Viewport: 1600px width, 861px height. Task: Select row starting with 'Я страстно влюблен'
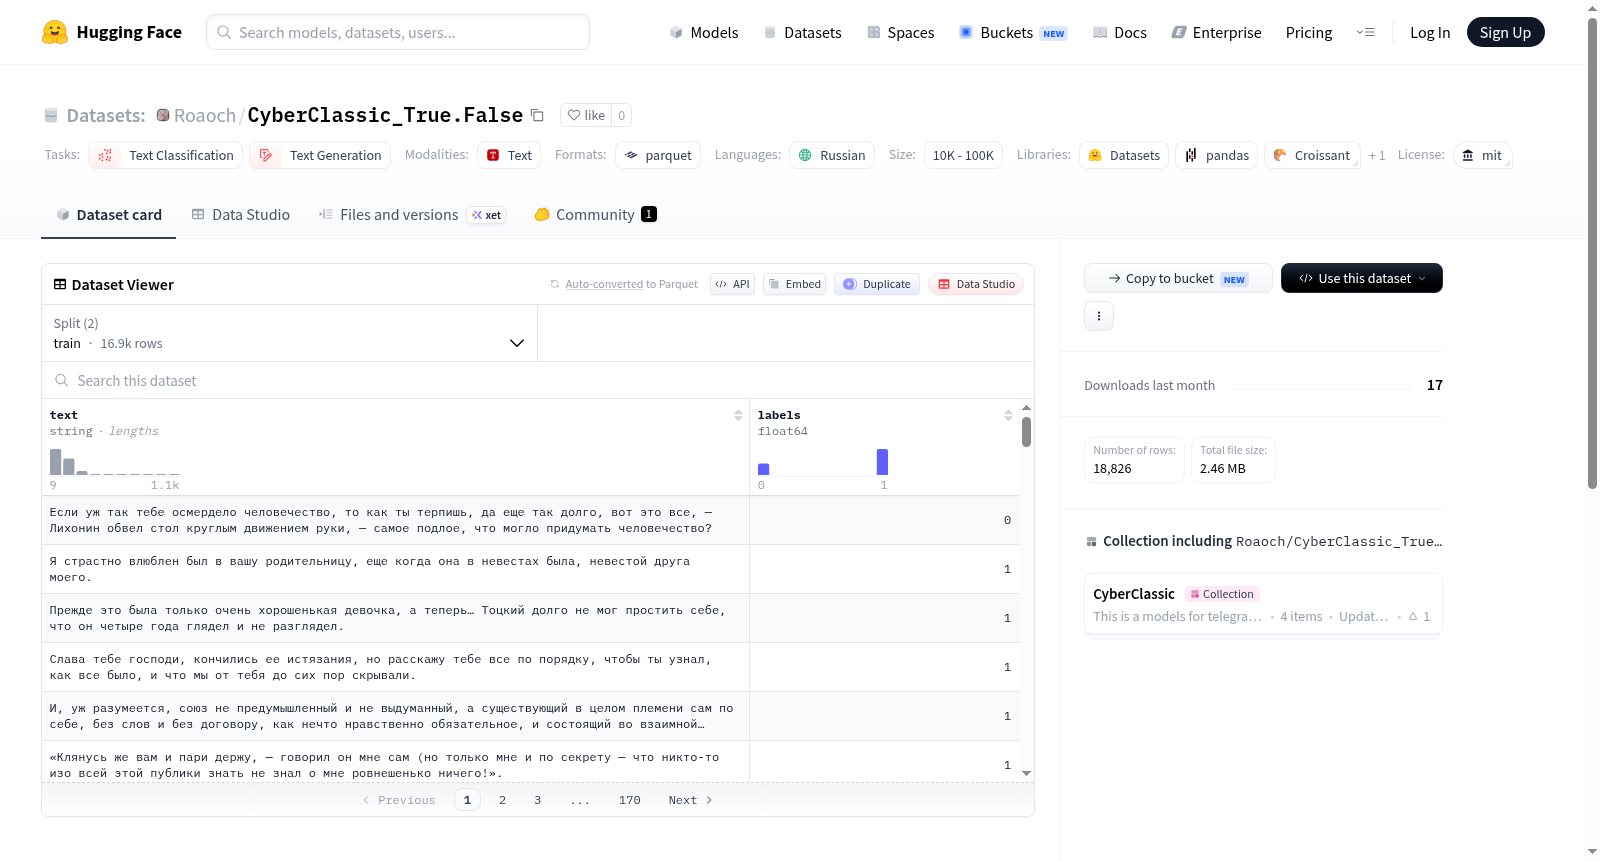tap(530, 569)
